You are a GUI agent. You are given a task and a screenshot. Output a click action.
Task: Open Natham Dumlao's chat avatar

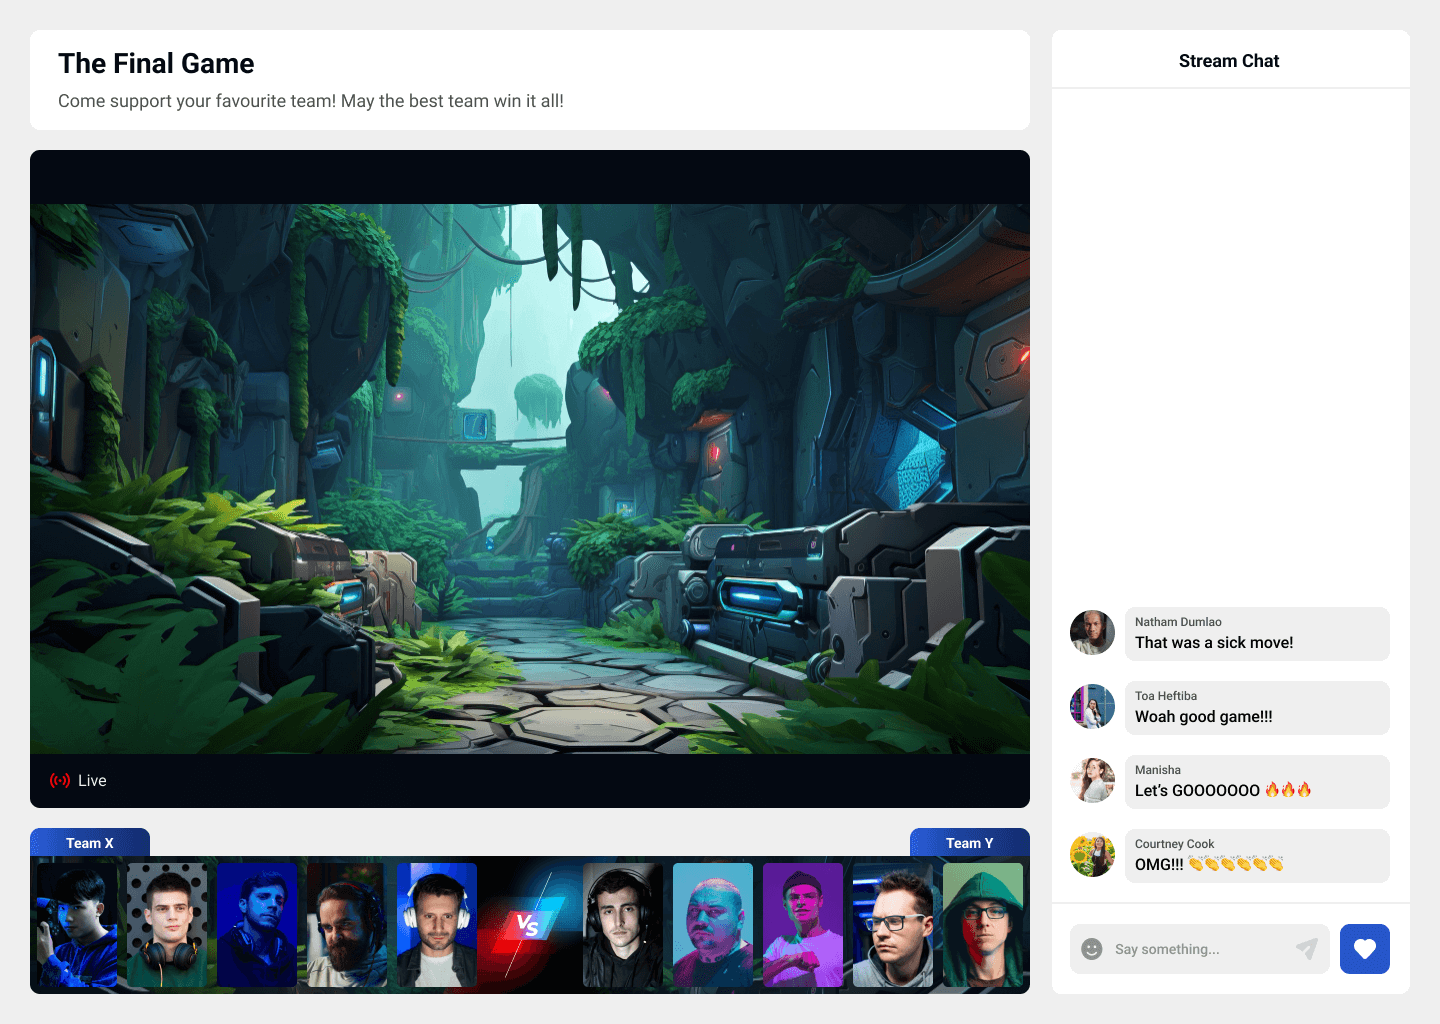tap(1092, 633)
